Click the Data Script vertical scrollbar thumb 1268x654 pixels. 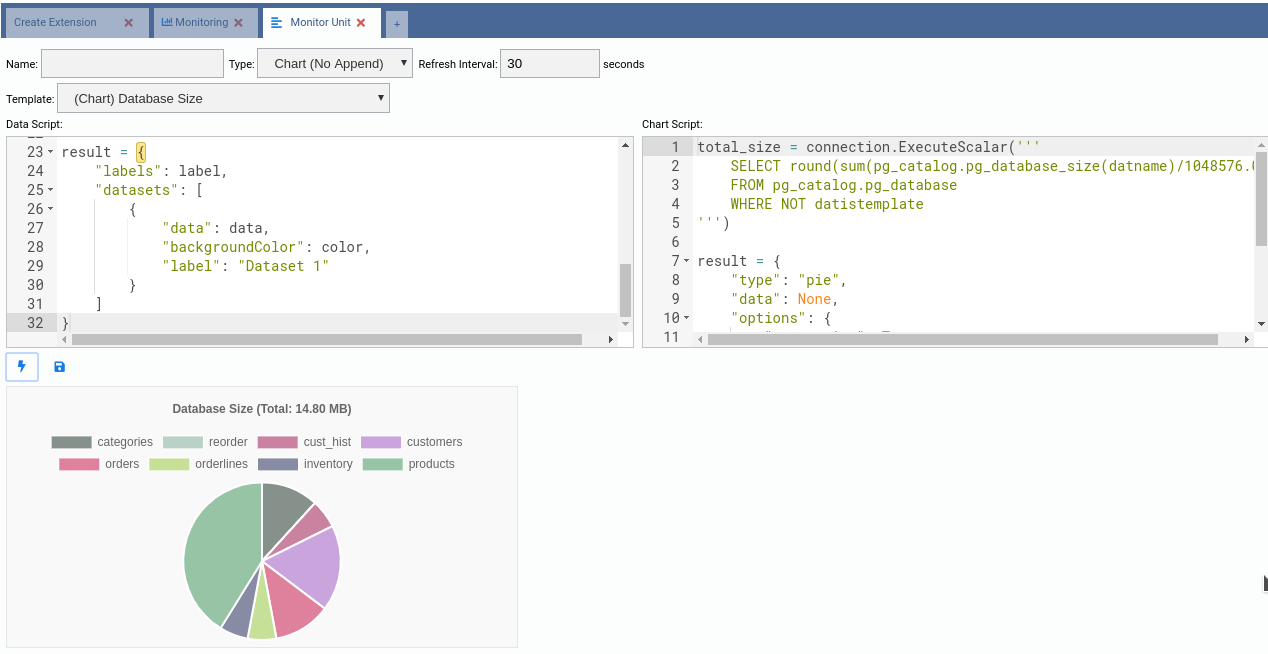(626, 290)
